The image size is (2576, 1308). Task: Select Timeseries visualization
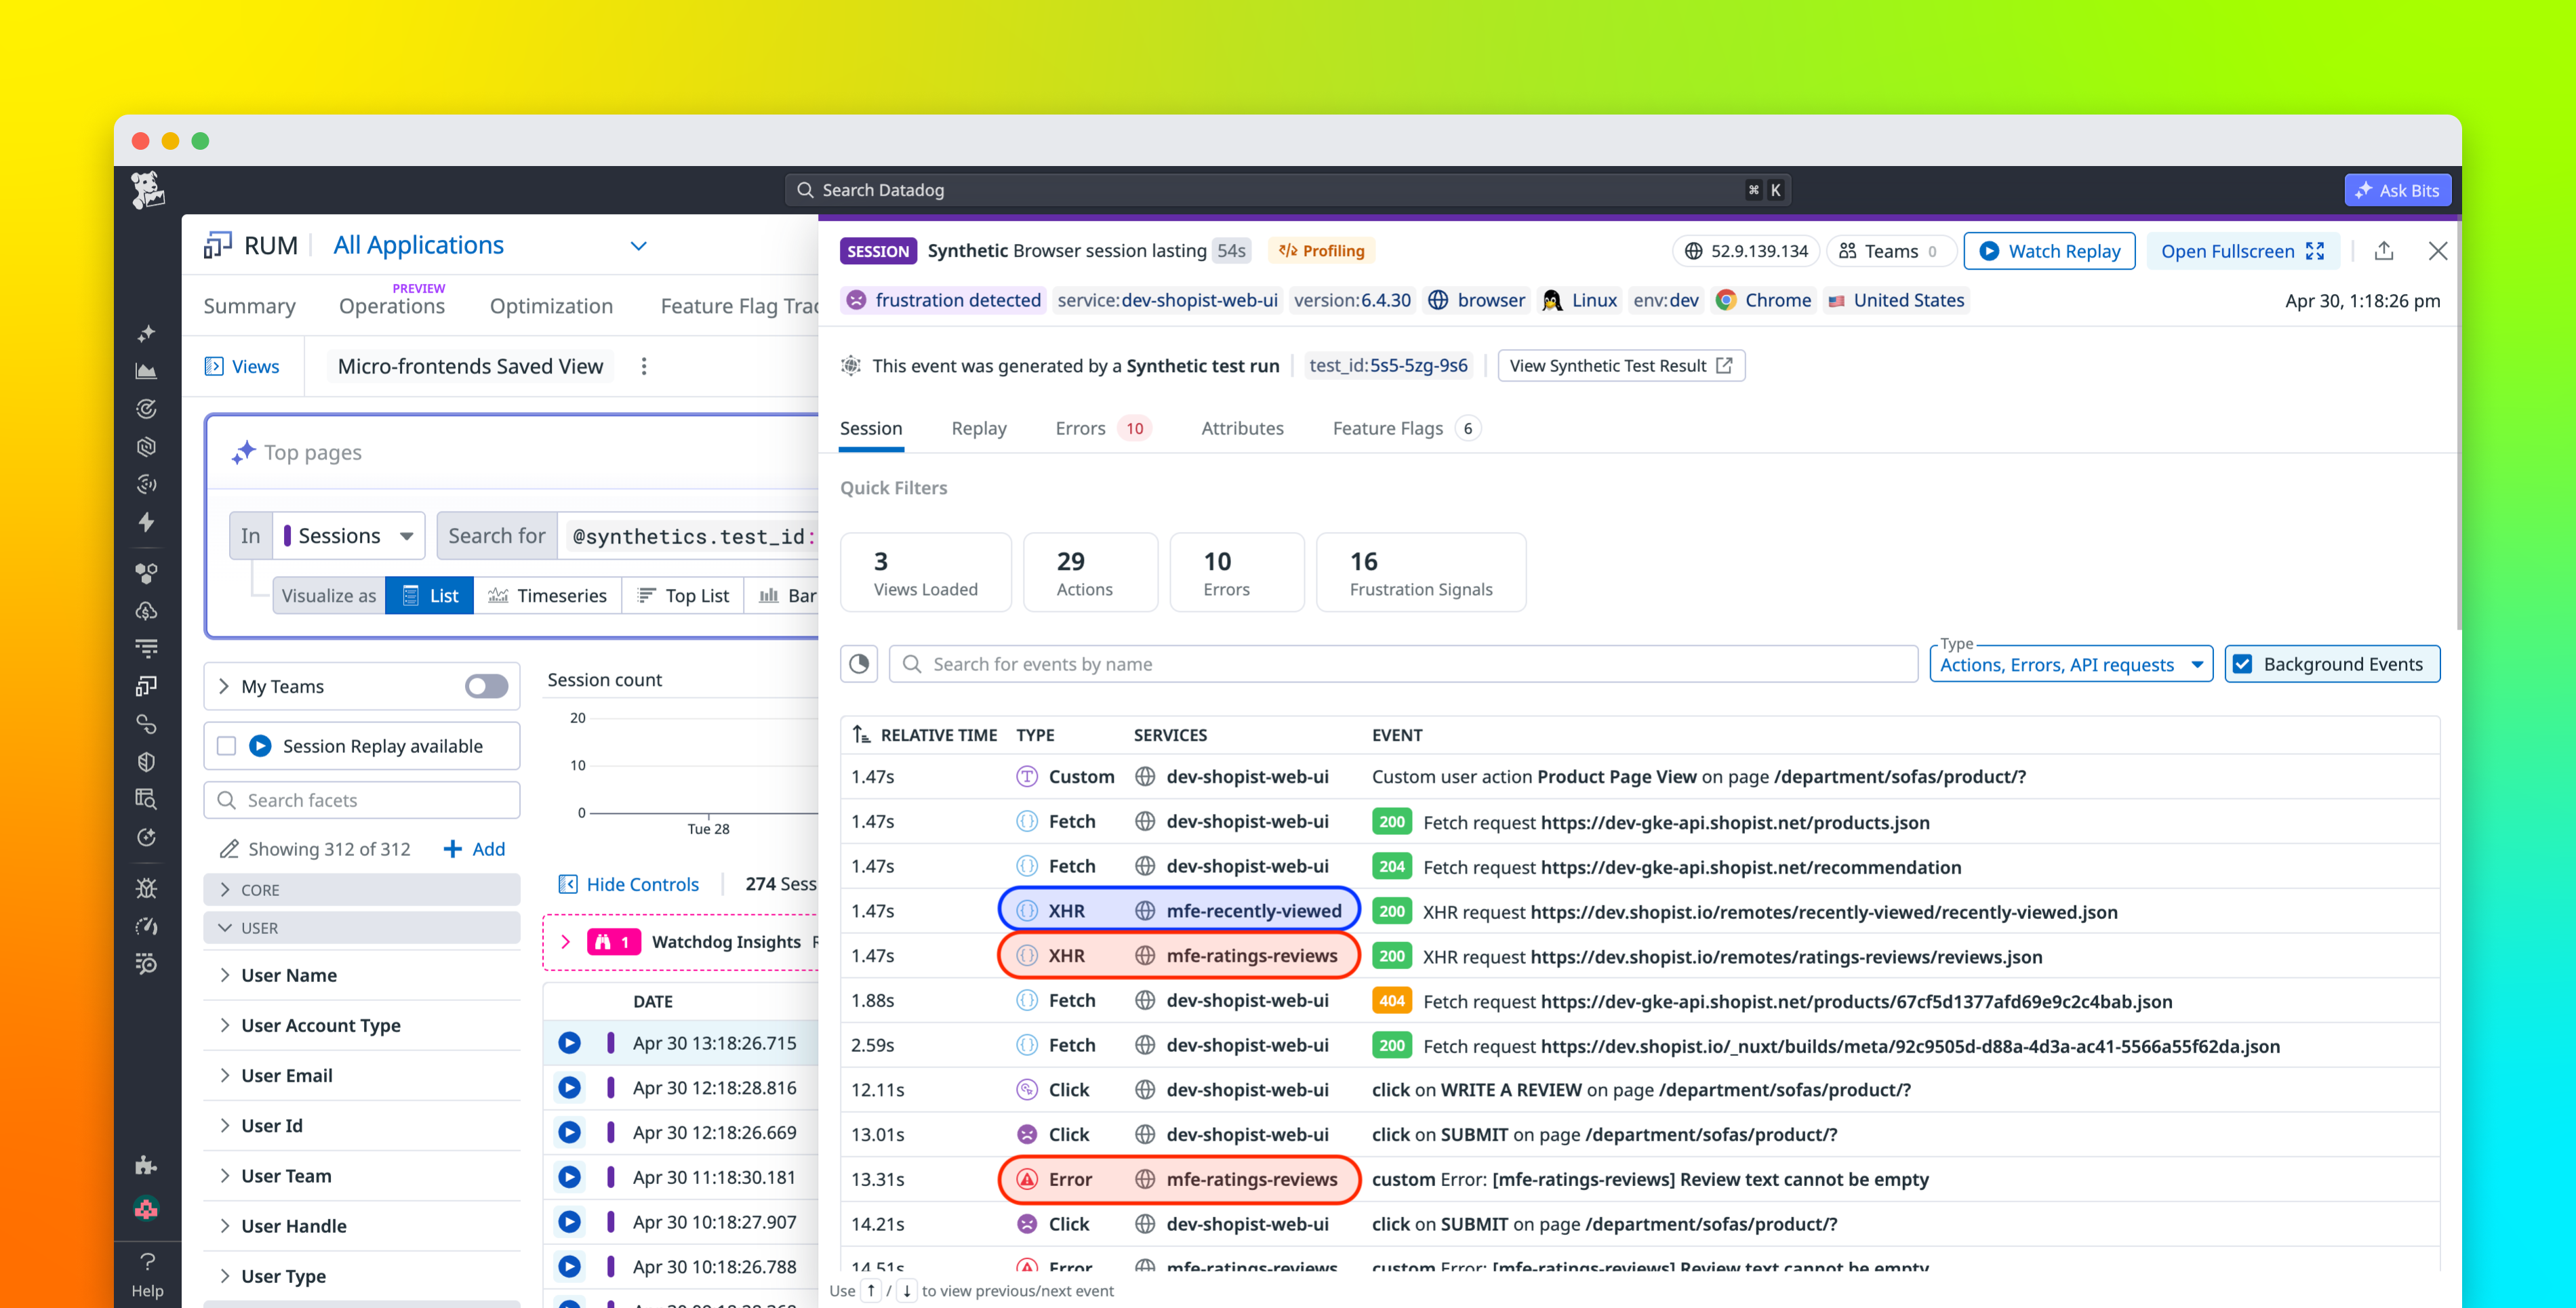pos(548,595)
